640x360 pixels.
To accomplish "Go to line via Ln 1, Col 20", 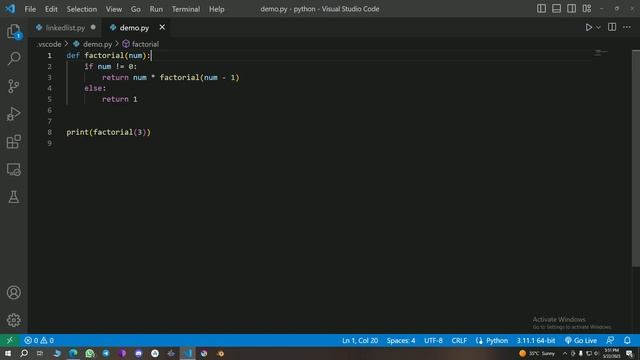I will pyautogui.click(x=360, y=340).
